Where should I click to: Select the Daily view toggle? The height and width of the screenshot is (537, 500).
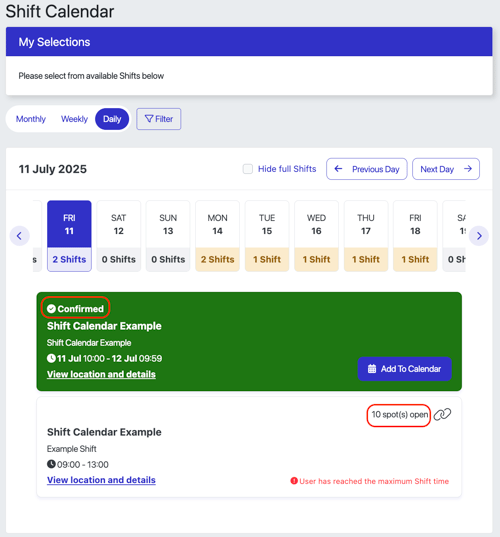click(x=112, y=119)
